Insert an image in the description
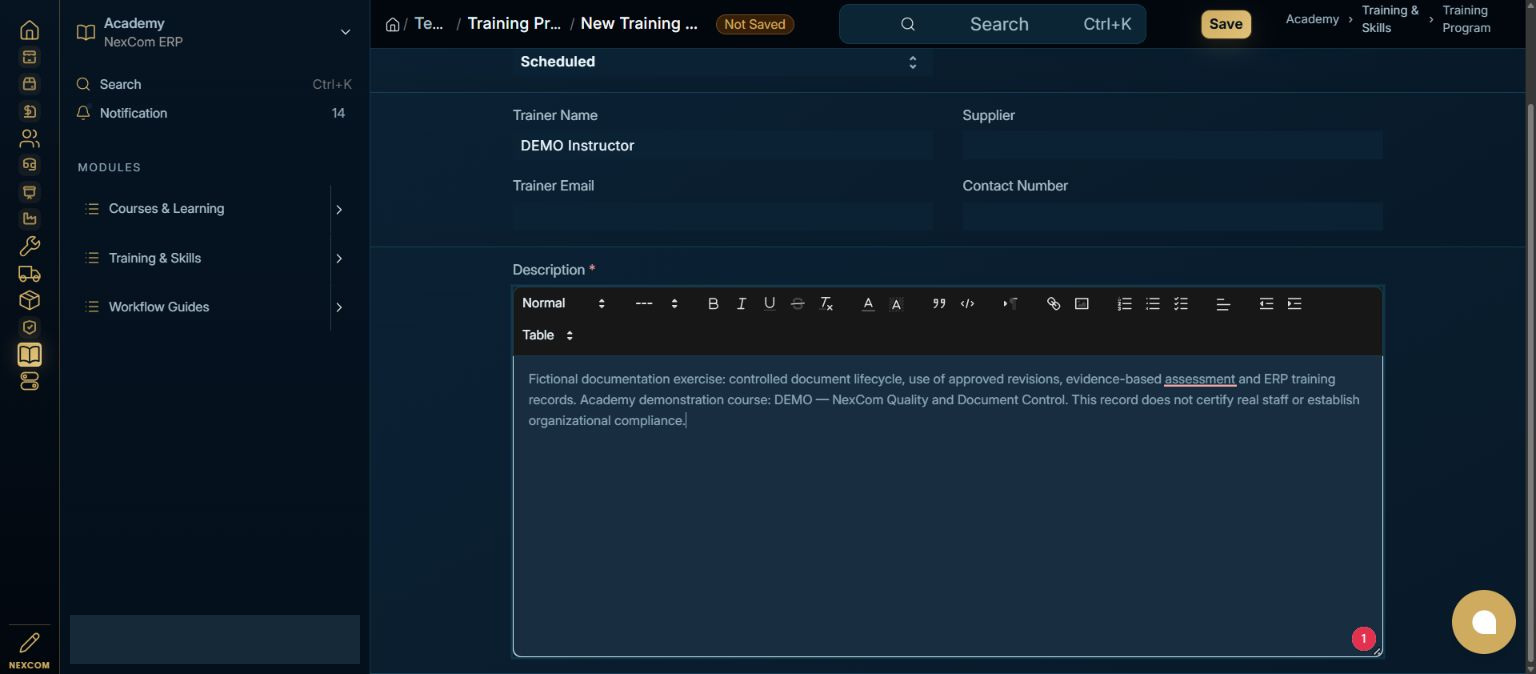The height and width of the screenshot is (674, 1536). [1081, 304]
